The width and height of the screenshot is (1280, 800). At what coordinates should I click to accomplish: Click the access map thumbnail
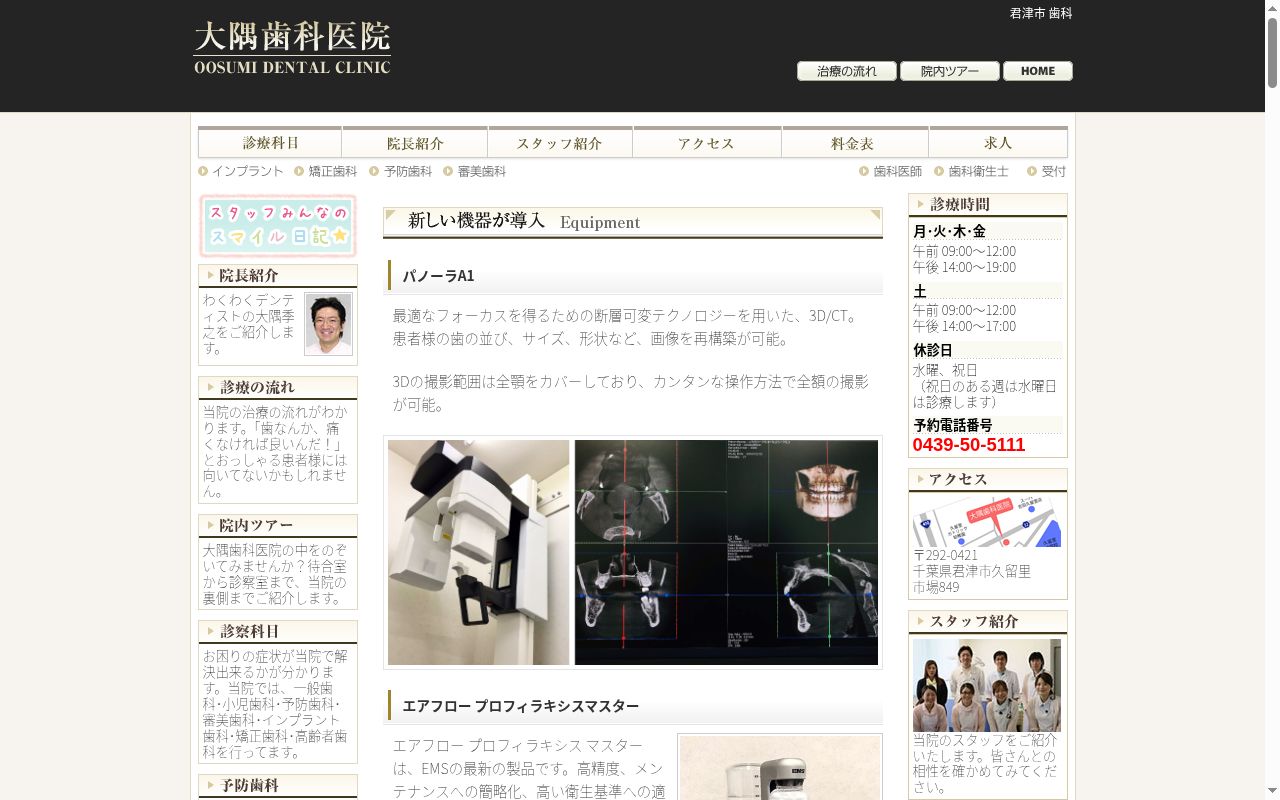coord(987,521)
